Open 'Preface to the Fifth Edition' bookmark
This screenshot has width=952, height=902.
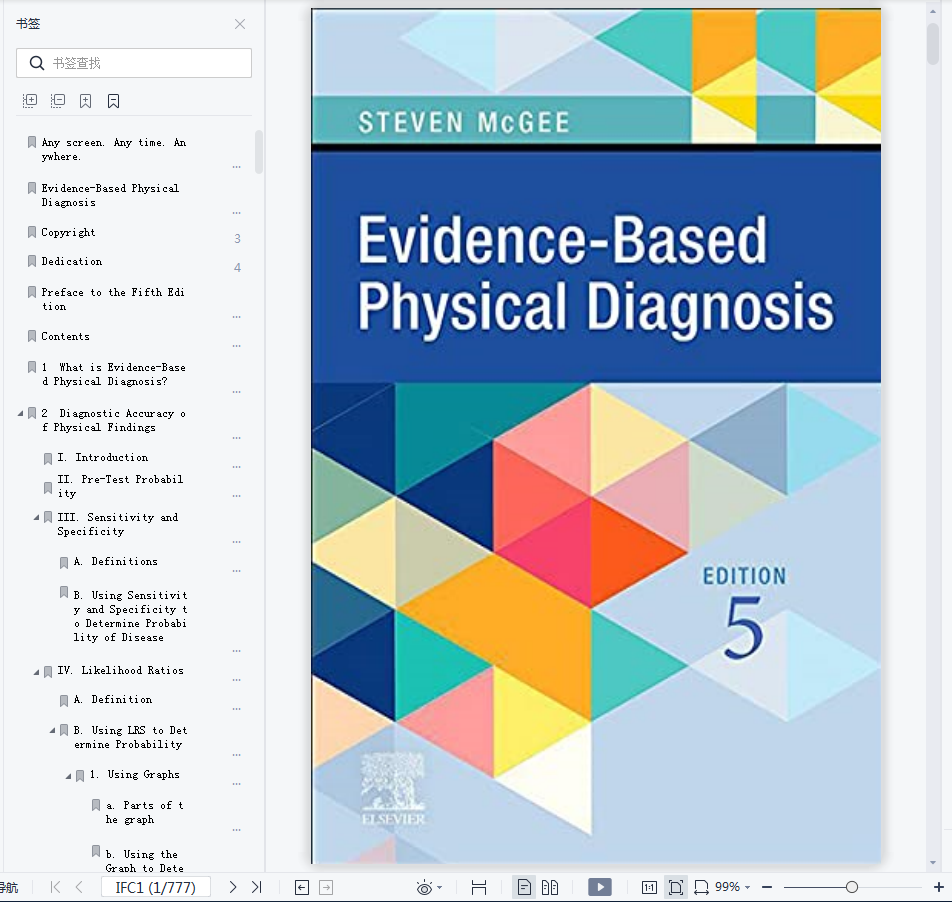click(113, 299)
